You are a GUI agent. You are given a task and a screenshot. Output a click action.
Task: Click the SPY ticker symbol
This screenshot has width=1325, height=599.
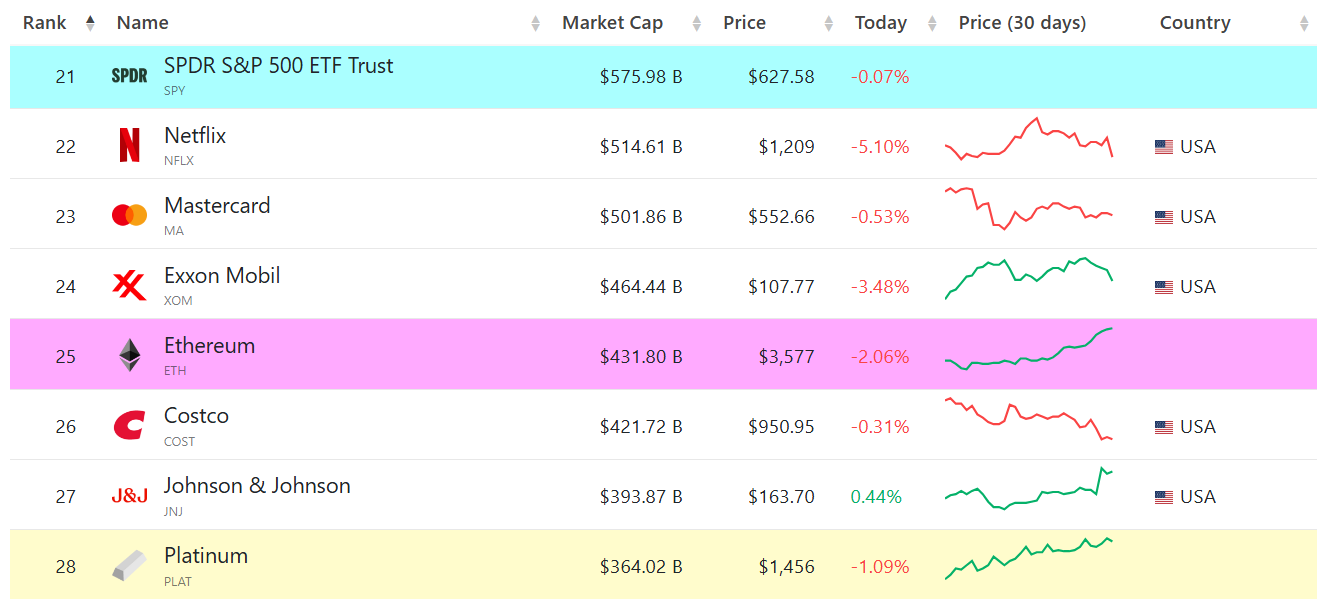[175, 90]
